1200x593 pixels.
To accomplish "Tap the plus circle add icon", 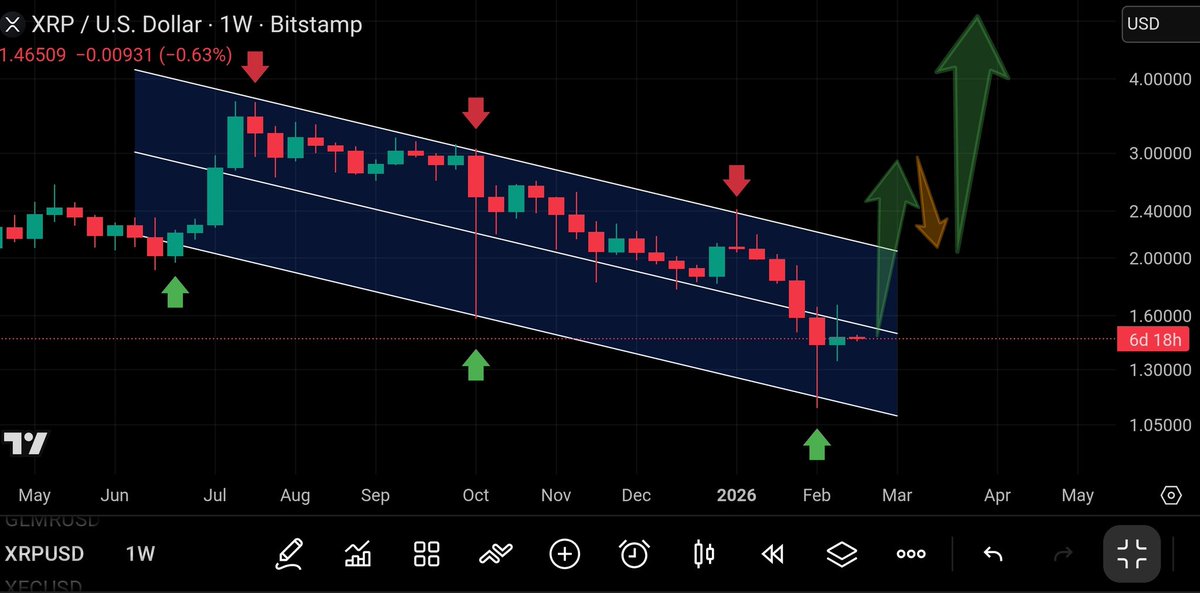I will (565, 553).
